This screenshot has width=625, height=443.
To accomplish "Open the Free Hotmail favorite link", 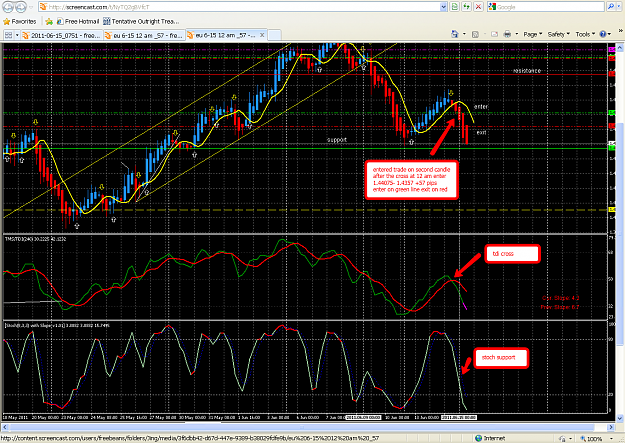I will coord(78,22).
